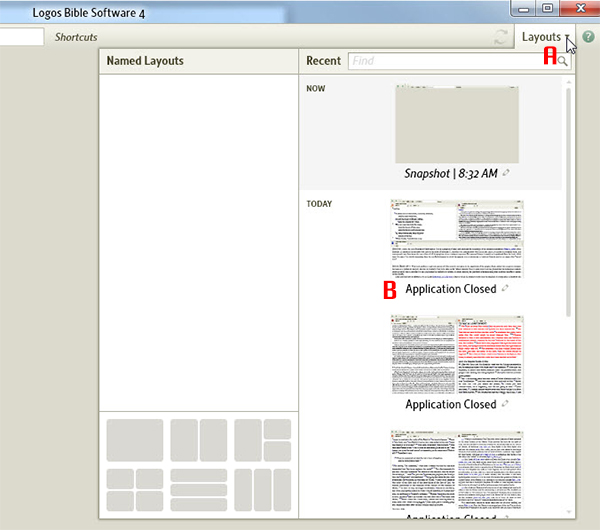The width and height of the screenshot is (600, 530).
Task: Click the sync refresh arrows icon
Action: click(x=501, y=37)
